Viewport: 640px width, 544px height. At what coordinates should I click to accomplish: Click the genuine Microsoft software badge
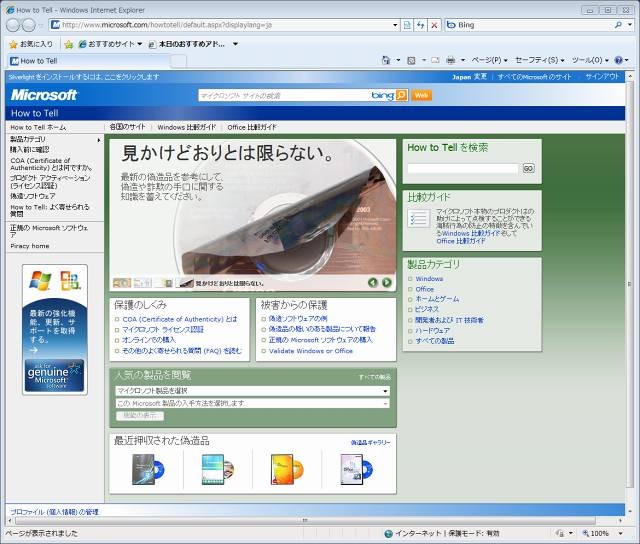click(54, 375)
